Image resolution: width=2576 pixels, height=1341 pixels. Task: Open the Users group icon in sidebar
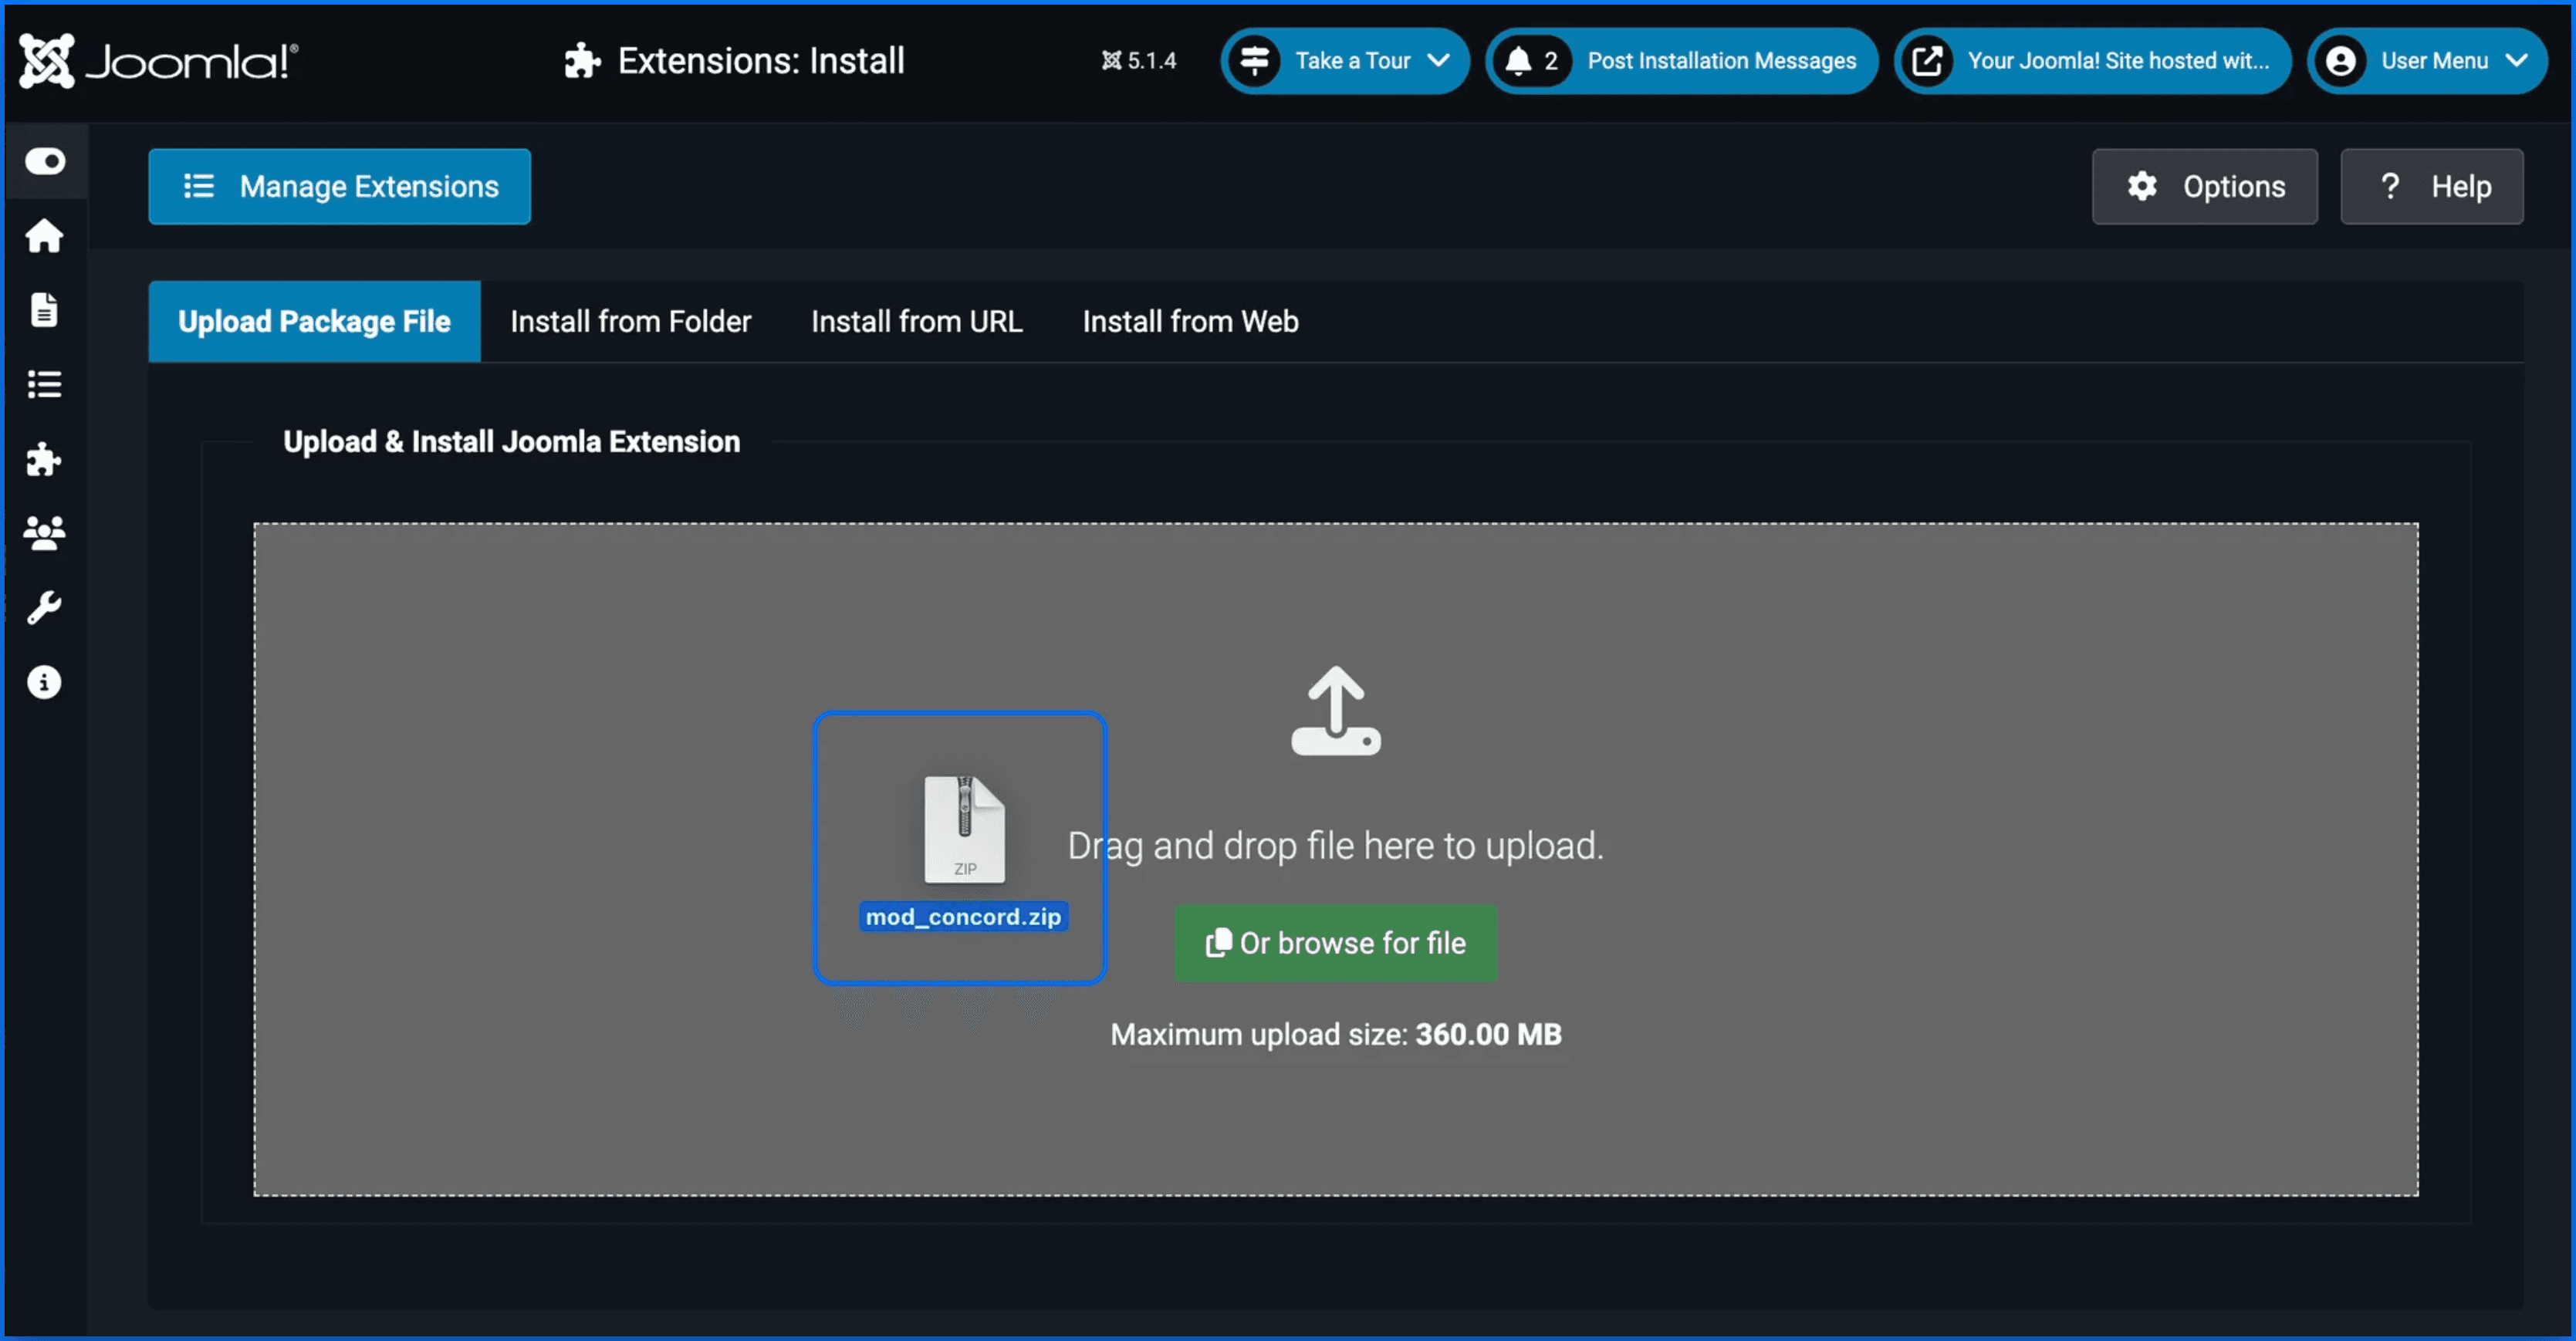[44, 533]
